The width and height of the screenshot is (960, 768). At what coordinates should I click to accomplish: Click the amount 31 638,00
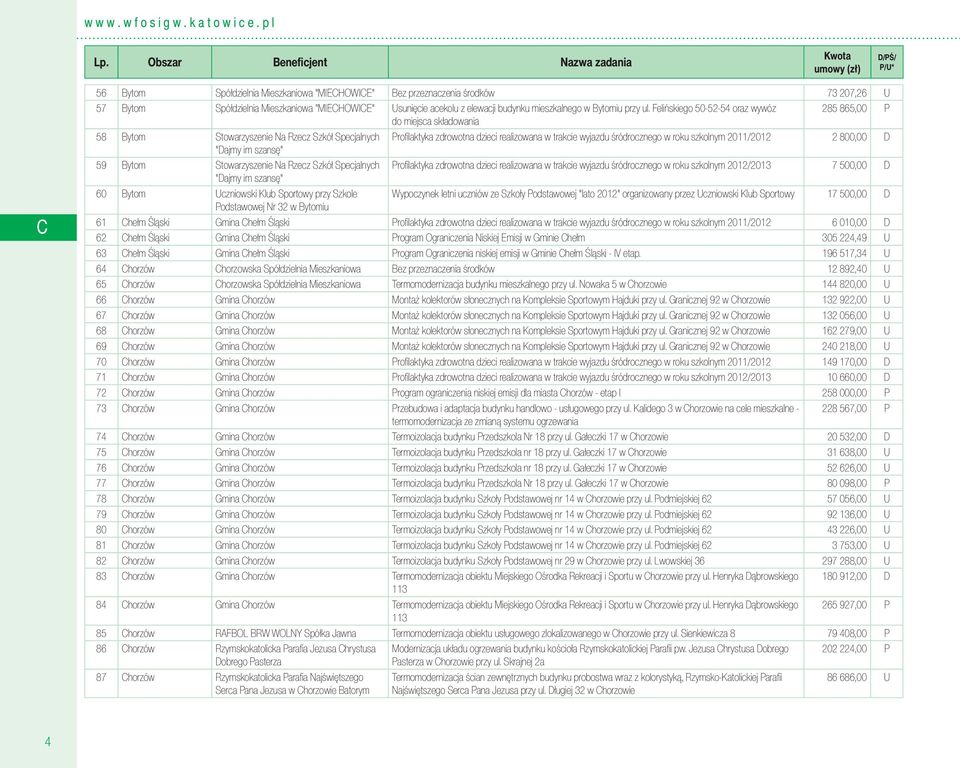coord(847,453)
